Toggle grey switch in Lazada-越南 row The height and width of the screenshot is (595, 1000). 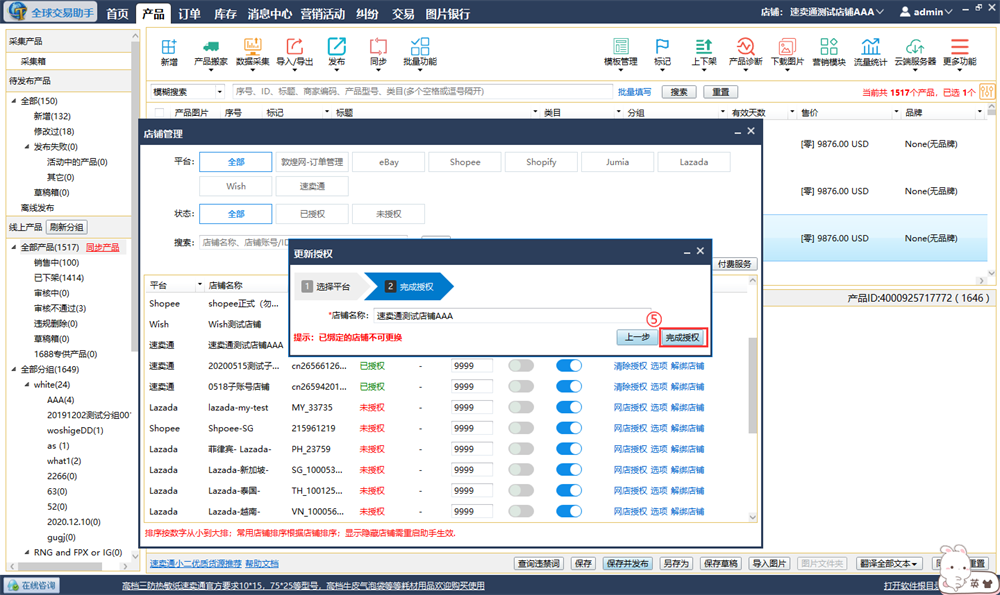click(521, 511)
